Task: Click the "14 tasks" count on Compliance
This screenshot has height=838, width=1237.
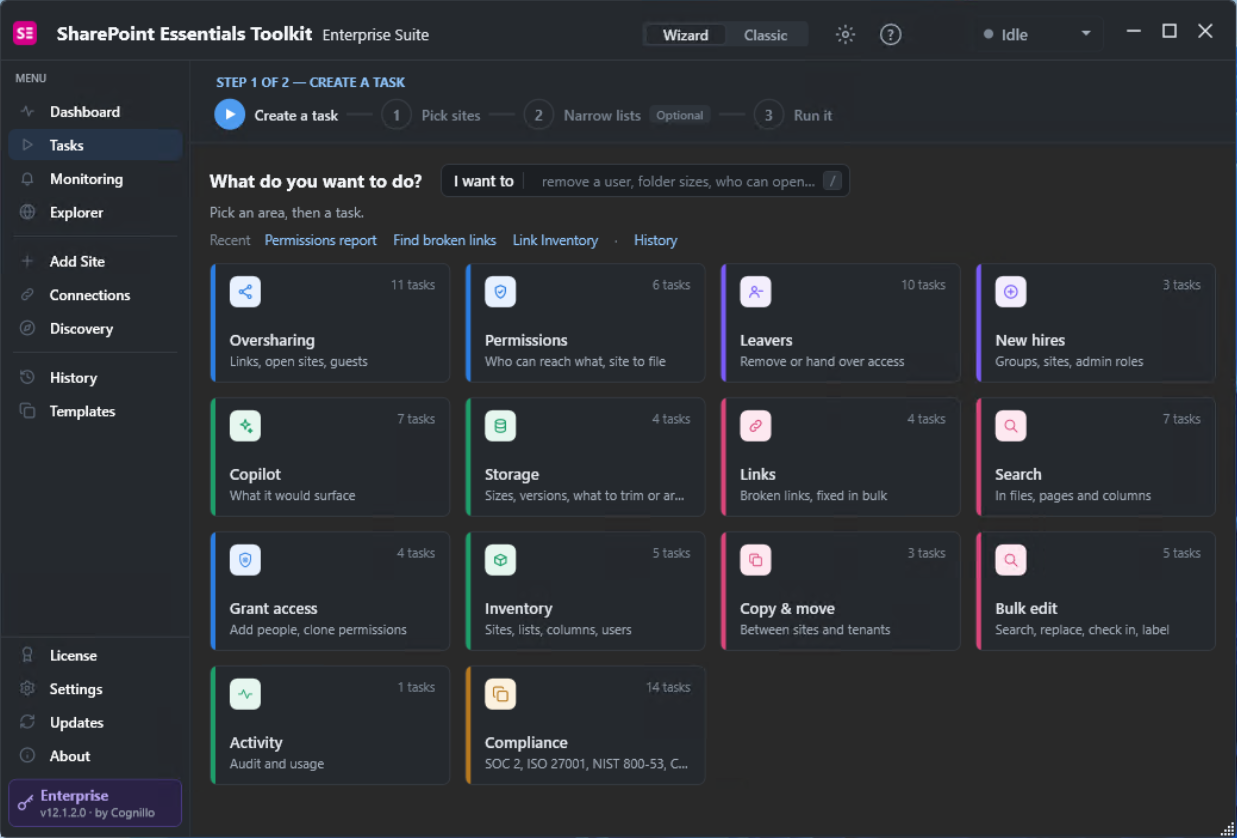Action: 668,687
